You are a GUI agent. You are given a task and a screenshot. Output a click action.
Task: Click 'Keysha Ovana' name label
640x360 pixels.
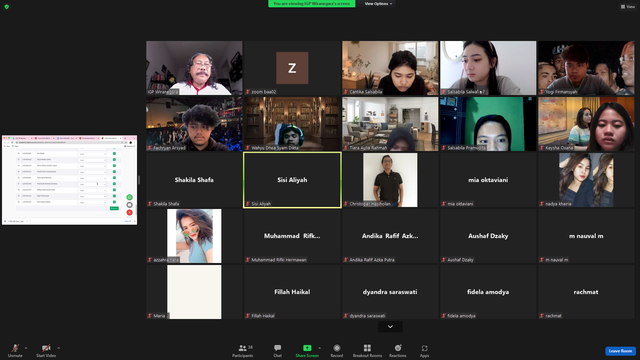[559, 148]
